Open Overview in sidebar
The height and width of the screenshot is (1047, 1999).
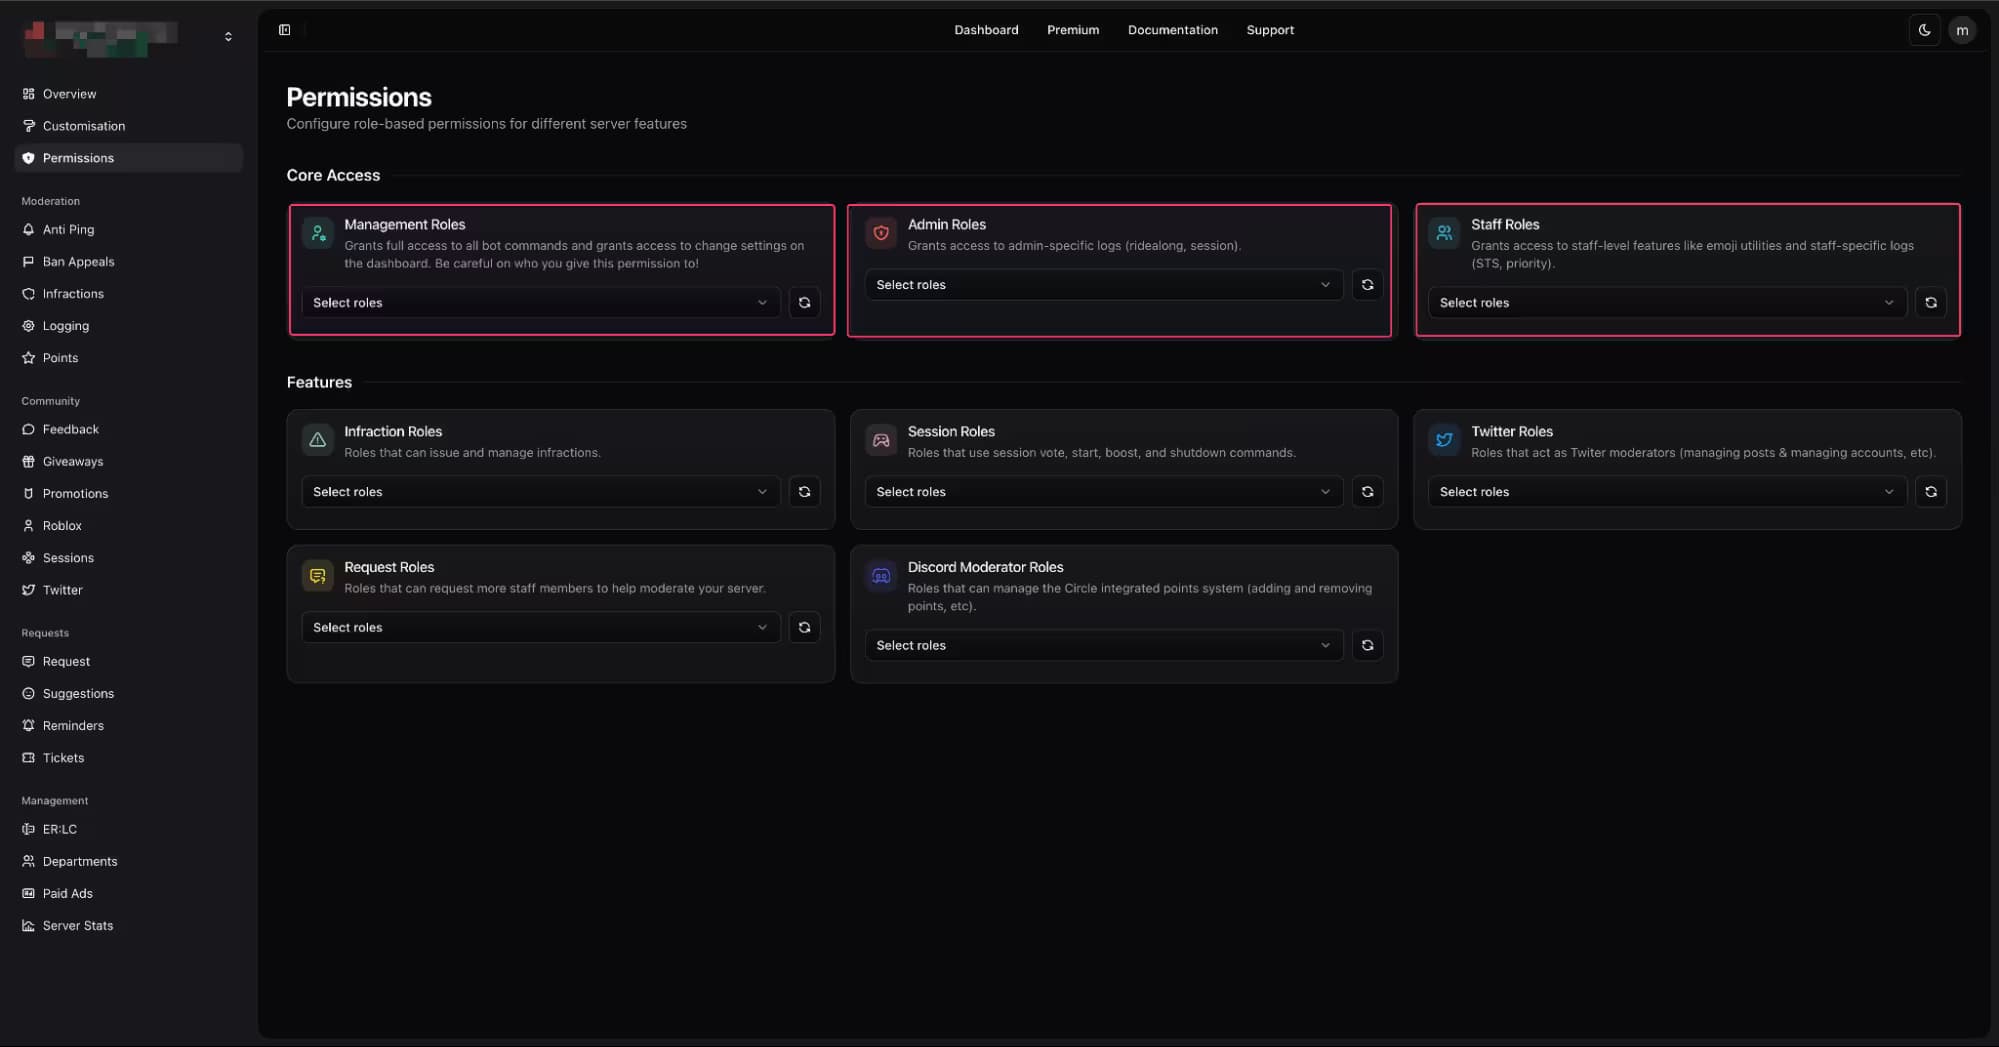point(128,94)
